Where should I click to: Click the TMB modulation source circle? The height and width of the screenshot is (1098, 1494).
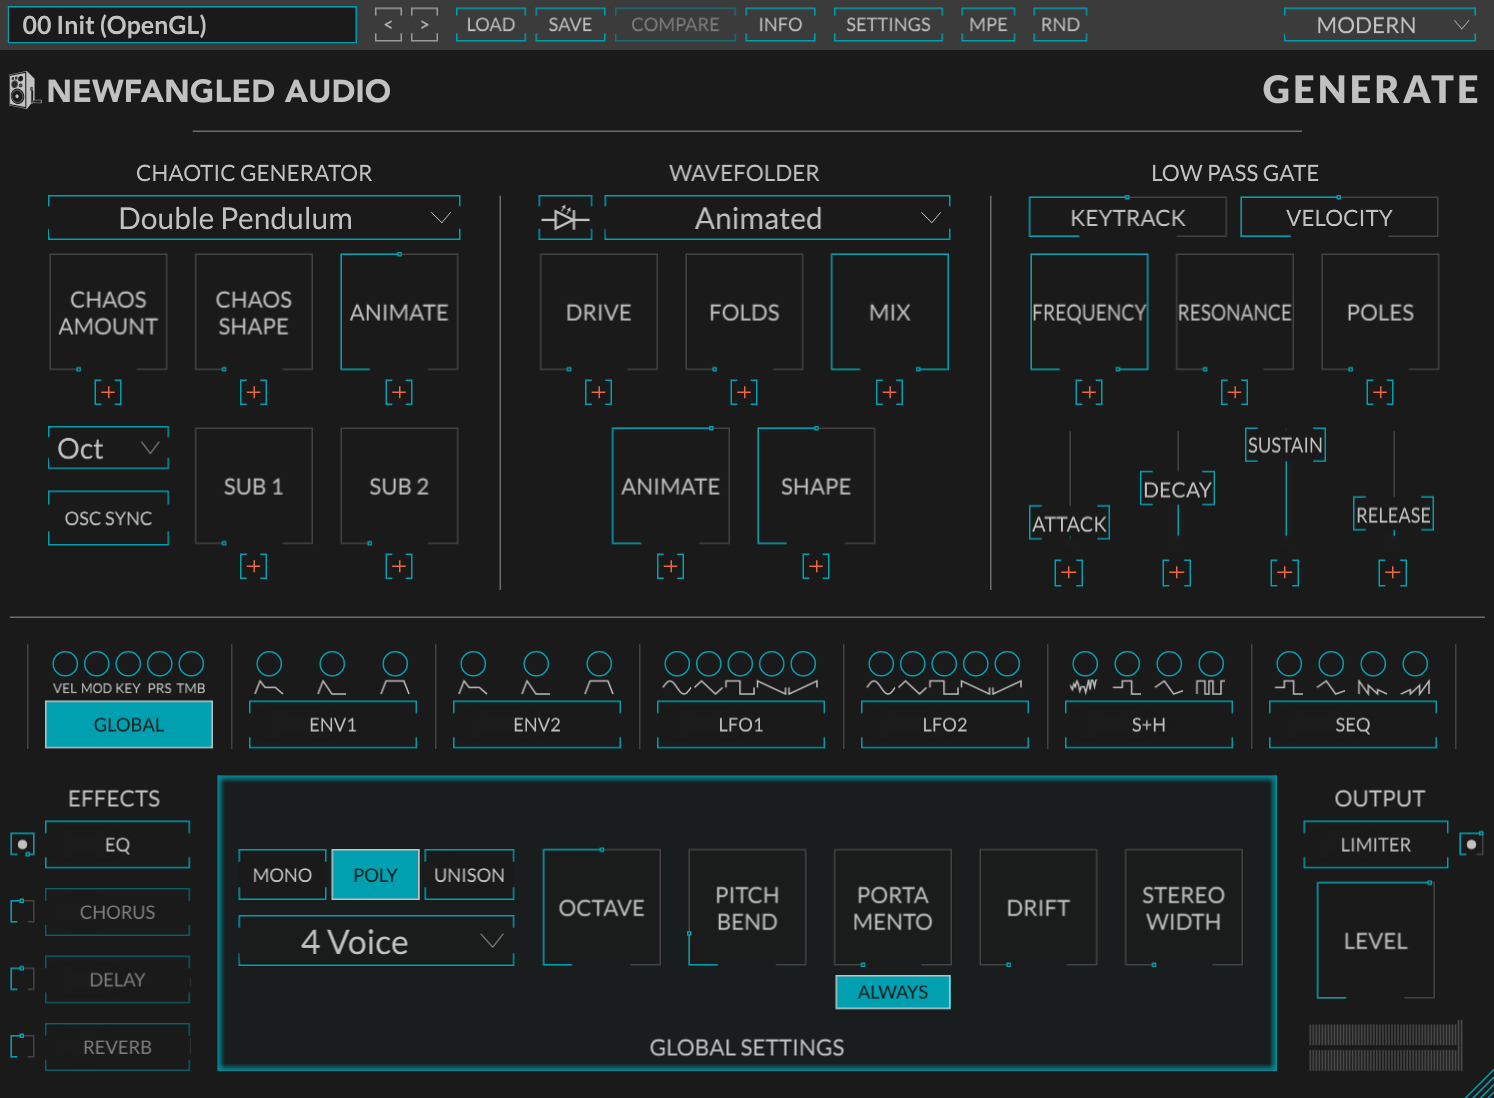191,663
